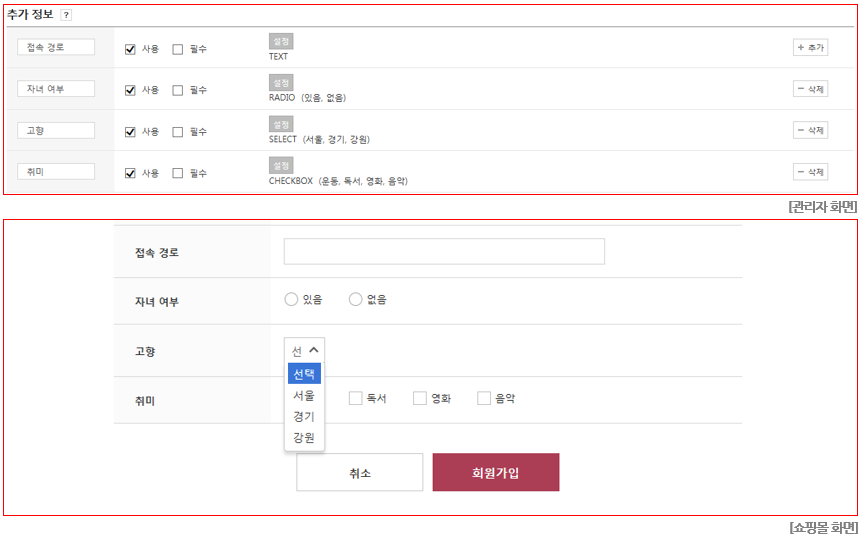Click the + 추가 button
Viewport: 860px width, 538px height.
pyautogui.click(x=810, y=48)
